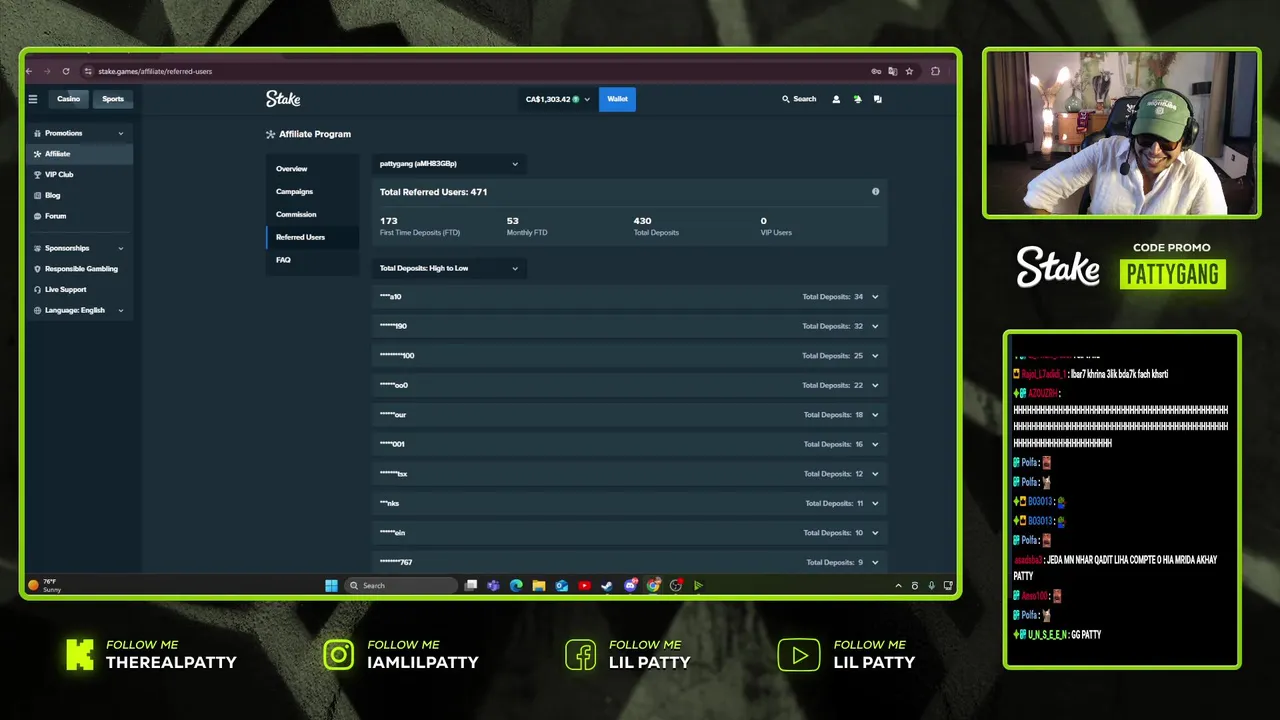Image resolution: width=1280 pixels, height=720 pixels.
Task: Open Task View from taskbar
Action: click(x=471, y=585)
